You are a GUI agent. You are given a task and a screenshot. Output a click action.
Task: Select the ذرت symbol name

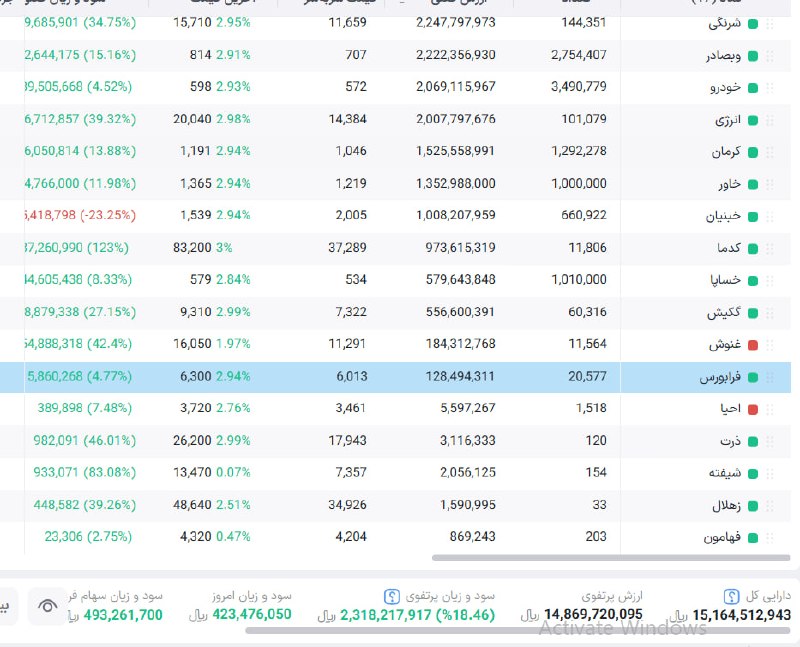(x=731, y=441)
